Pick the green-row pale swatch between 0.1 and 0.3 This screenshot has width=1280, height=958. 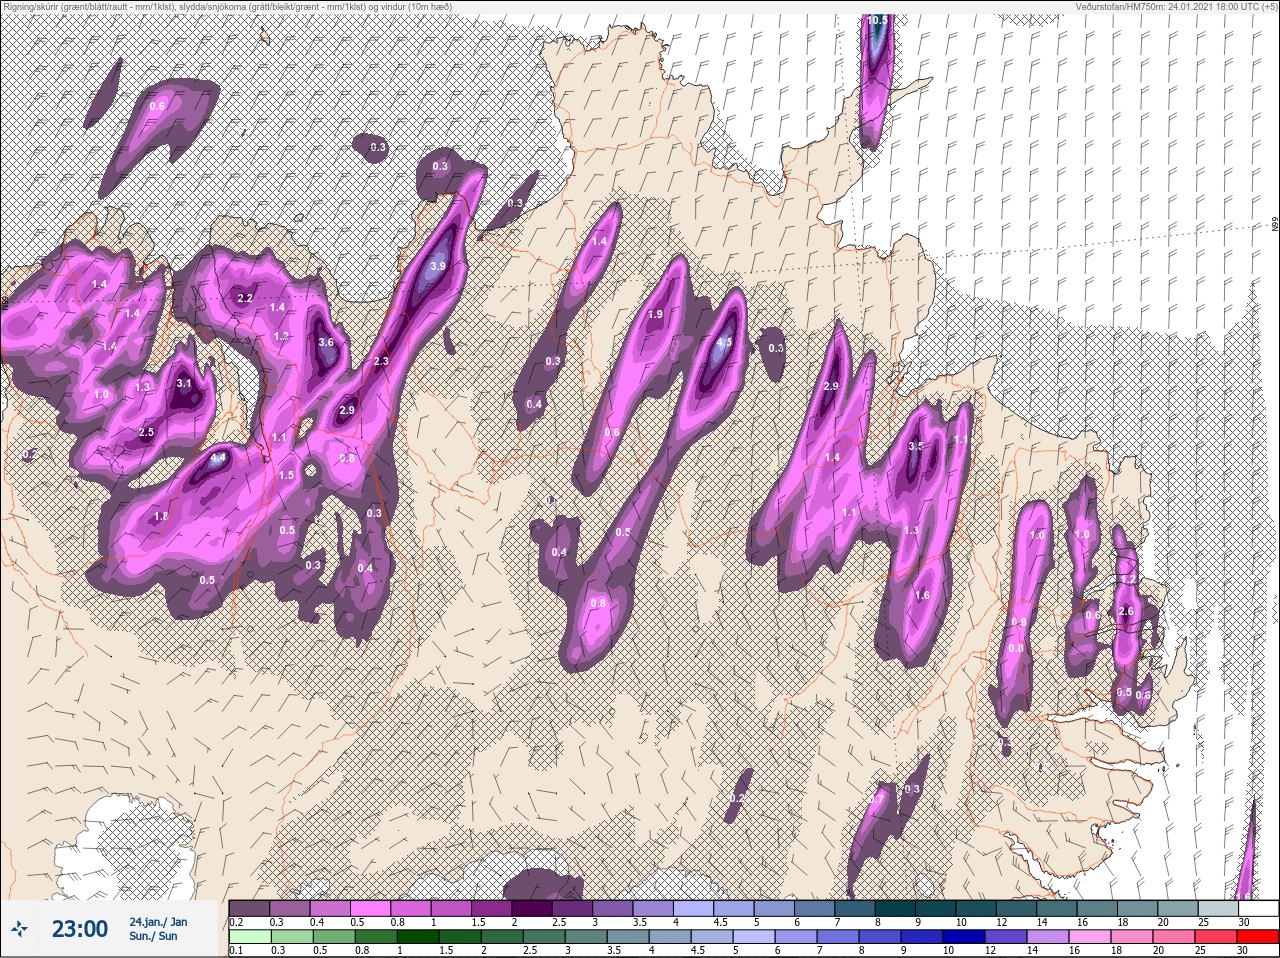250,936
